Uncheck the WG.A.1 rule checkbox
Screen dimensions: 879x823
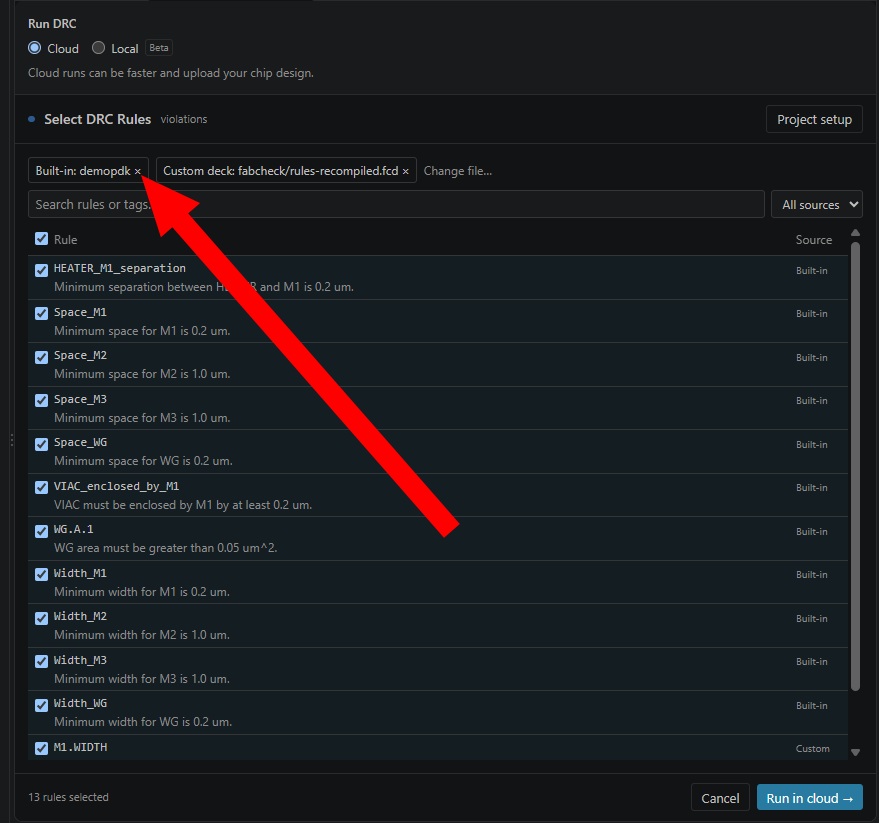pyautogui.click(x=41, y=531)
